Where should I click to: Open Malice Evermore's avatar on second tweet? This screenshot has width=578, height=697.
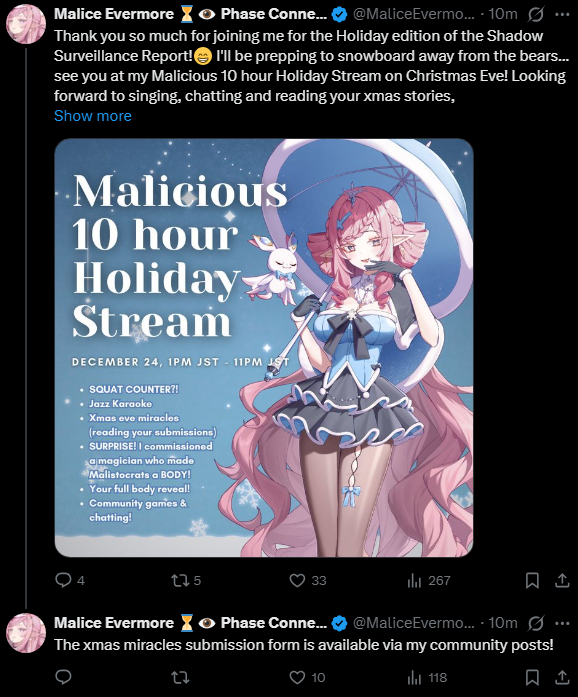tap(26, 633)
